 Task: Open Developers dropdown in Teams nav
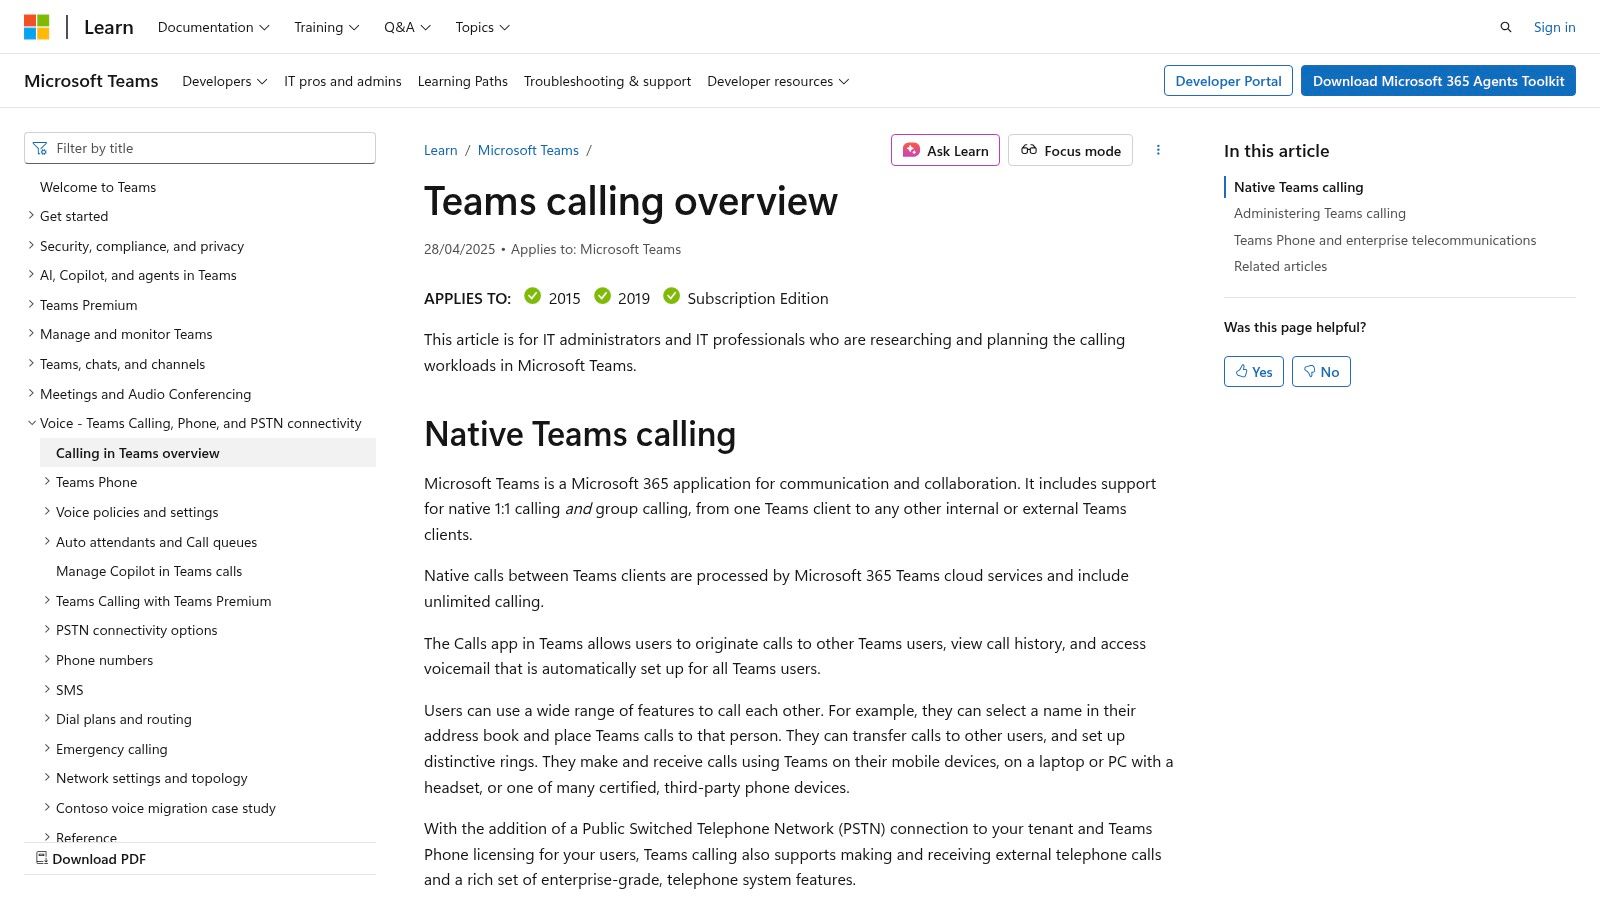(224, 81)
